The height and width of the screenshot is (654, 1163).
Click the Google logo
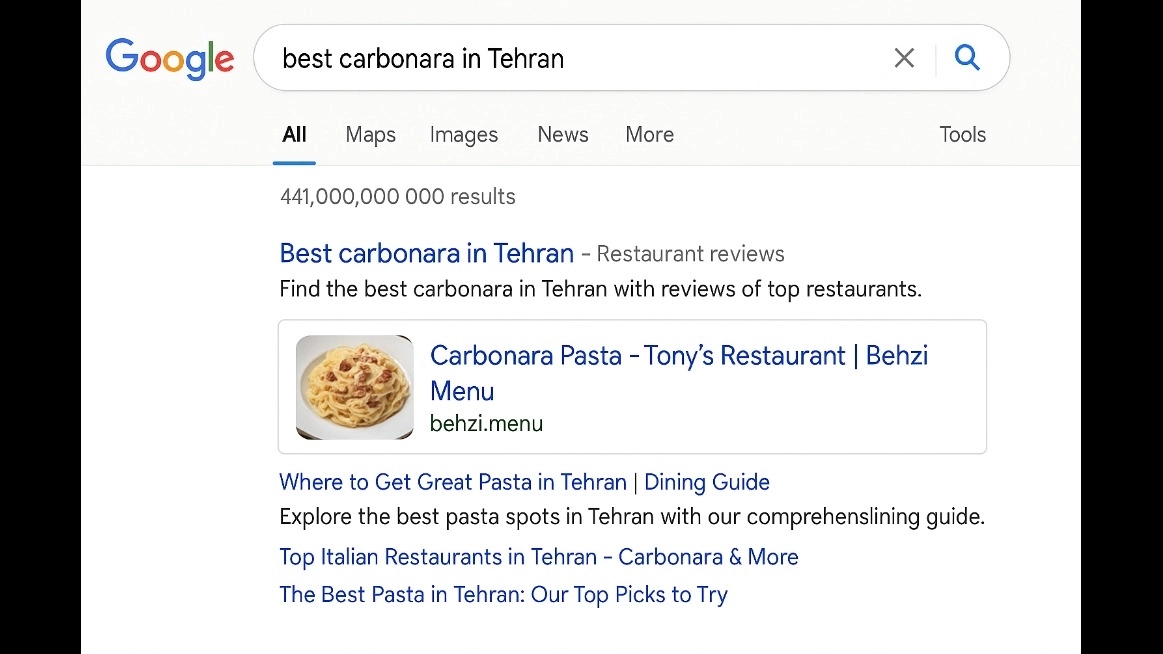170,59
